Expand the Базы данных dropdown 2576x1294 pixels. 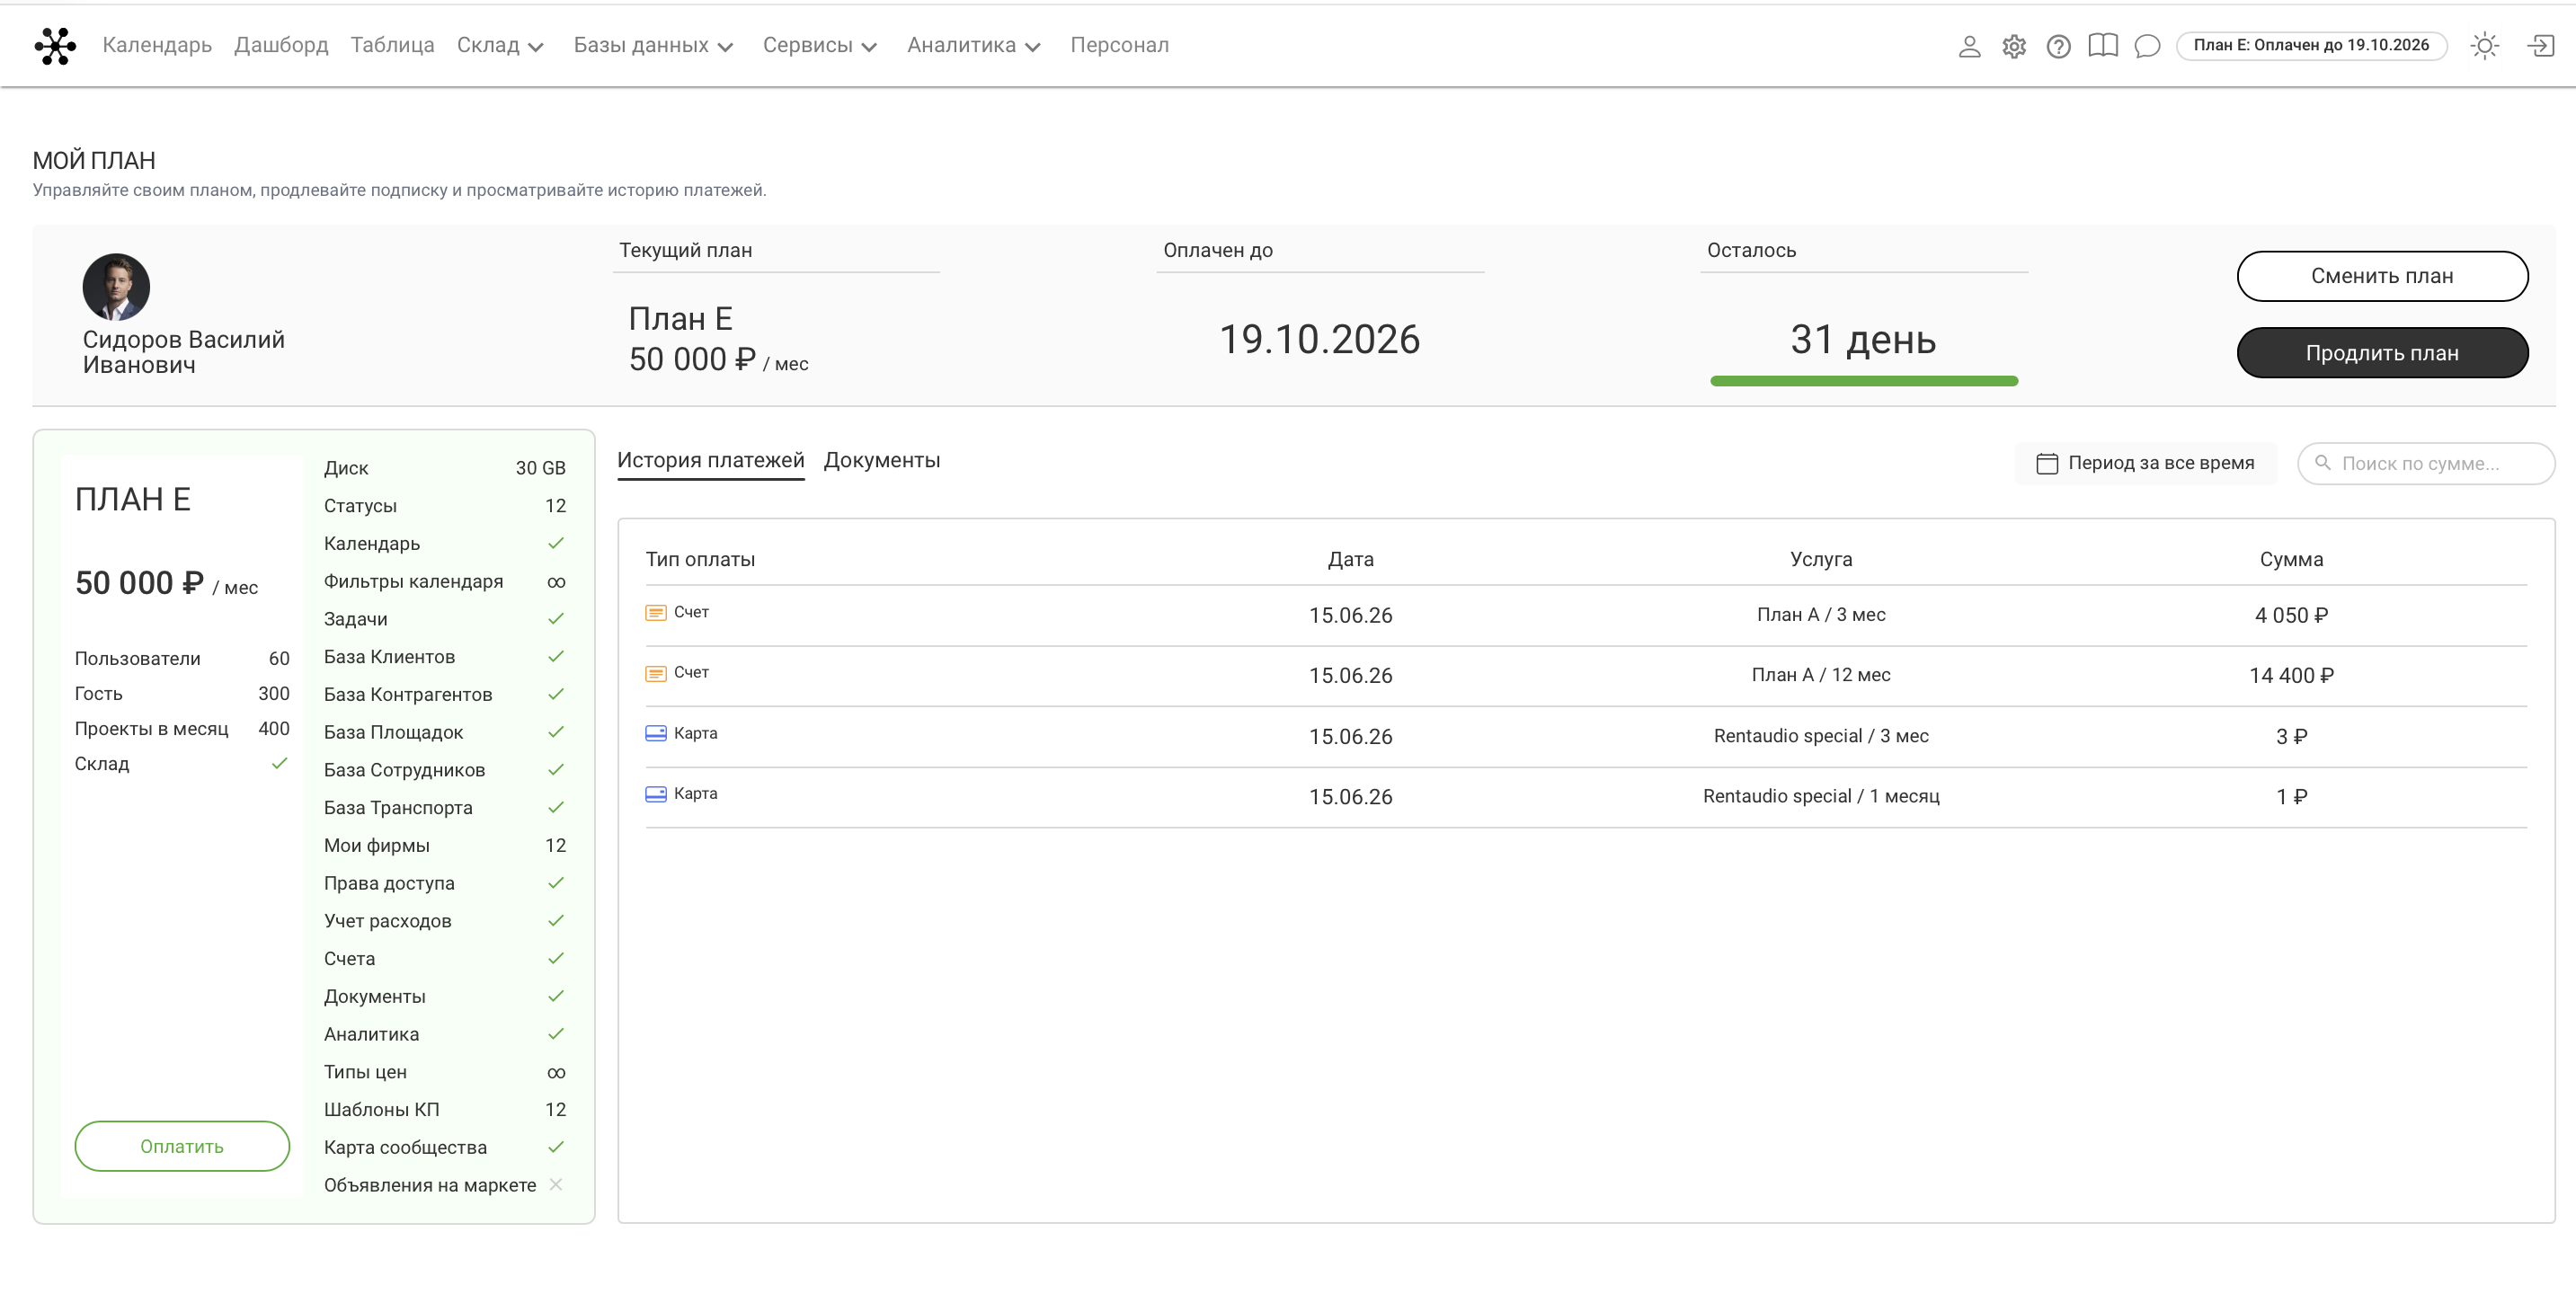[653, 45]
